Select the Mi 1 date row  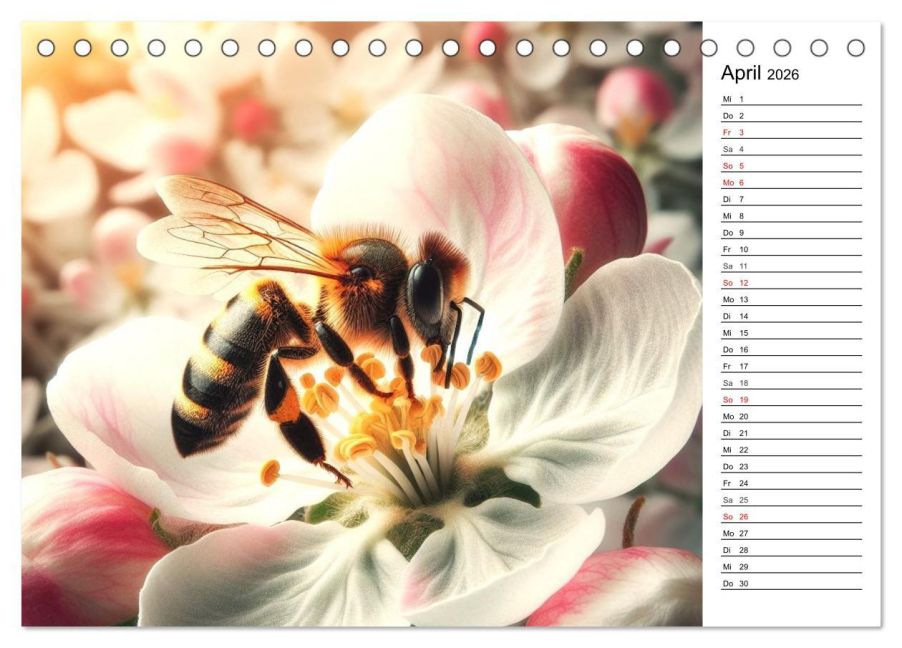click(791, 99)
